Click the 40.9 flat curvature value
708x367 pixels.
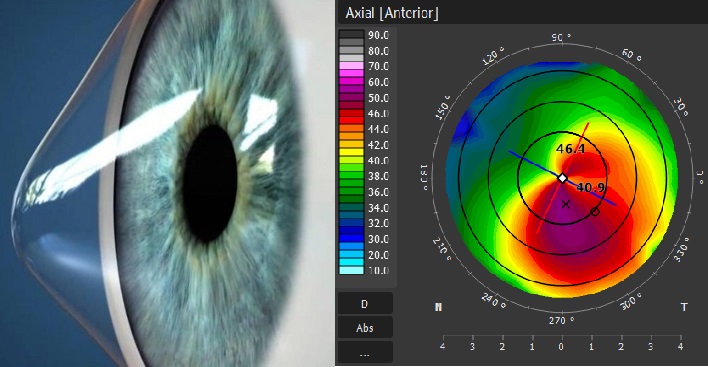coord(591,187)
